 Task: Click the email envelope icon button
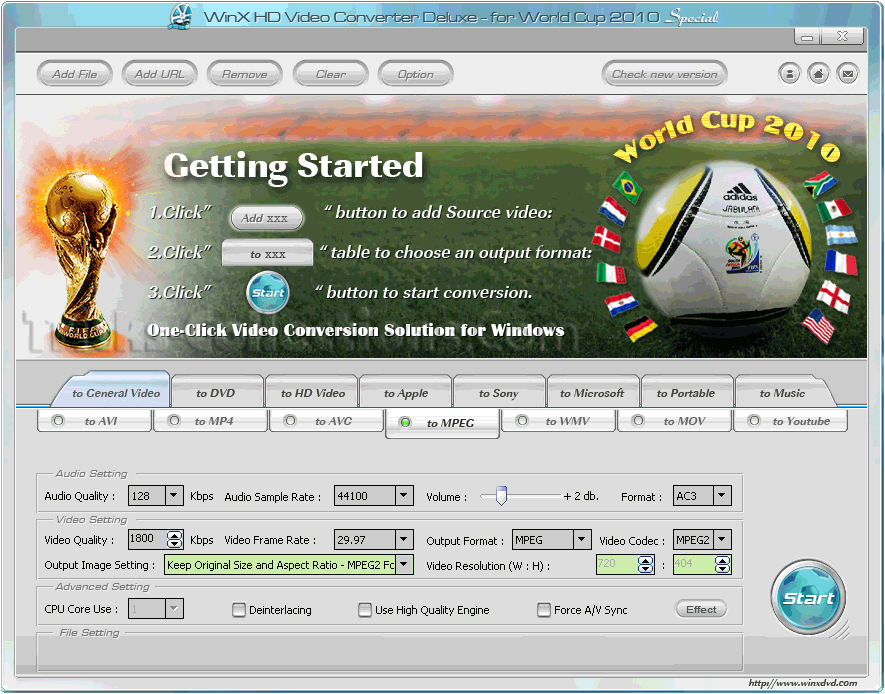click(x=848, y=74)
